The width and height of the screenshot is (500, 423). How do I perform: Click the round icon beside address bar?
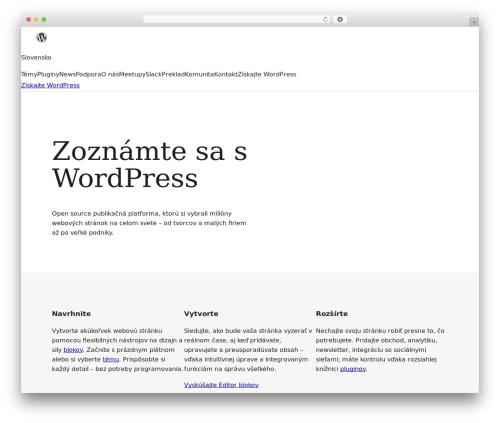click(340, 20)
